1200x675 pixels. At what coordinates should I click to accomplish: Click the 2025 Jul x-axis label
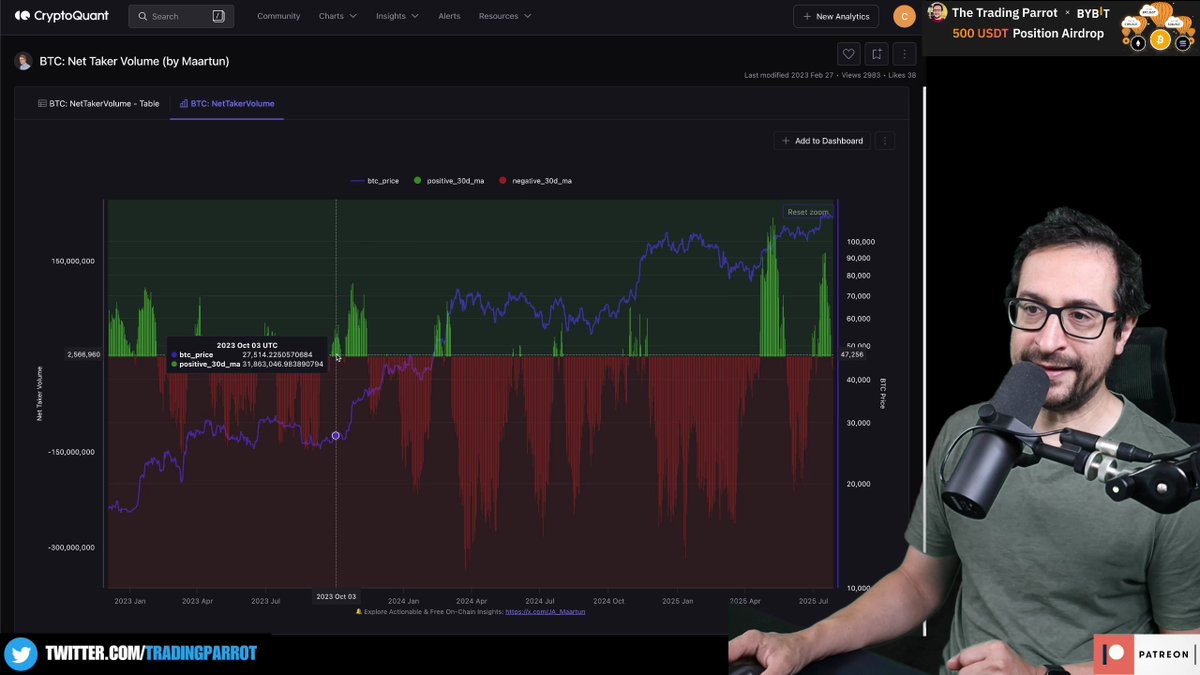[813, 601]
